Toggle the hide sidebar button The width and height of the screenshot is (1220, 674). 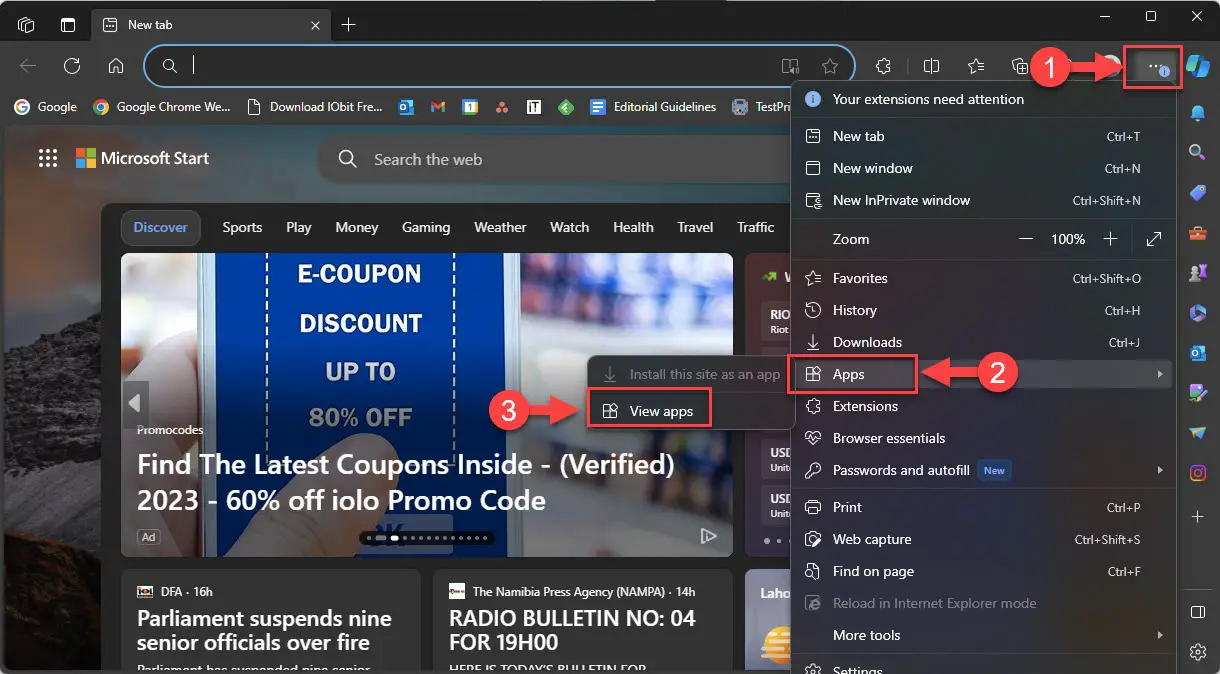point(1197,611)
